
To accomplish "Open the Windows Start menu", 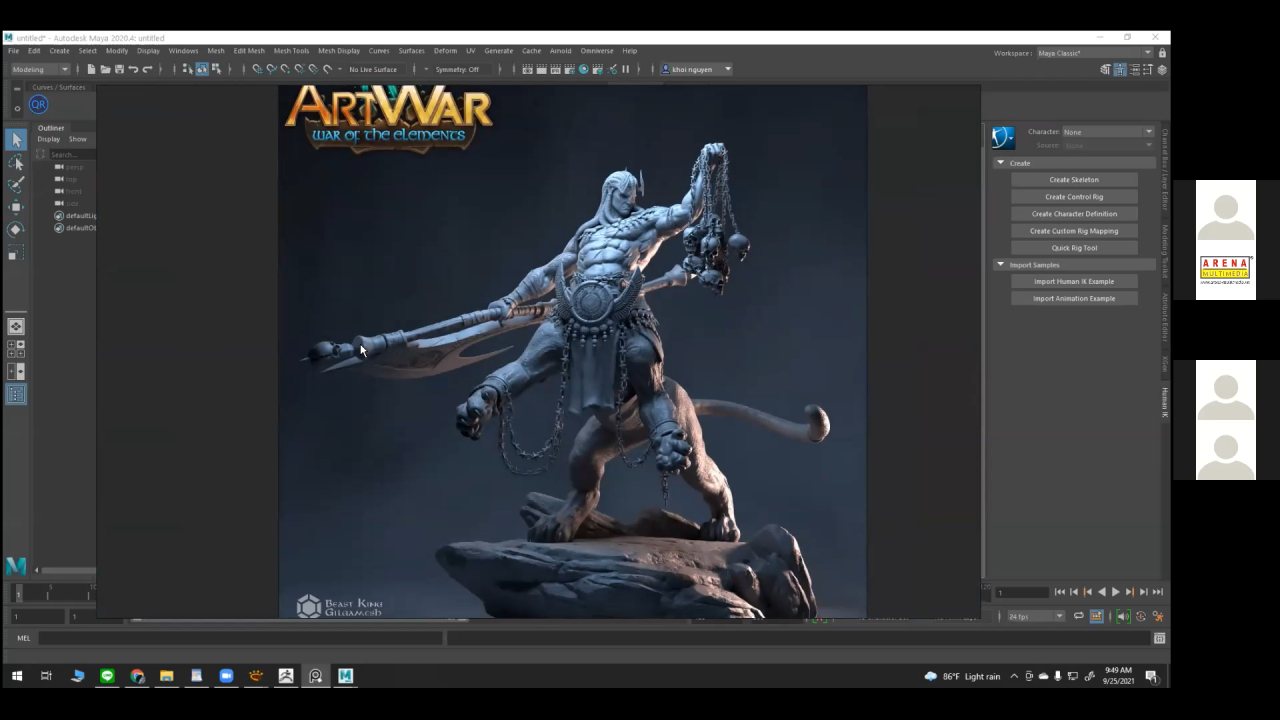I will coord(16,676).
